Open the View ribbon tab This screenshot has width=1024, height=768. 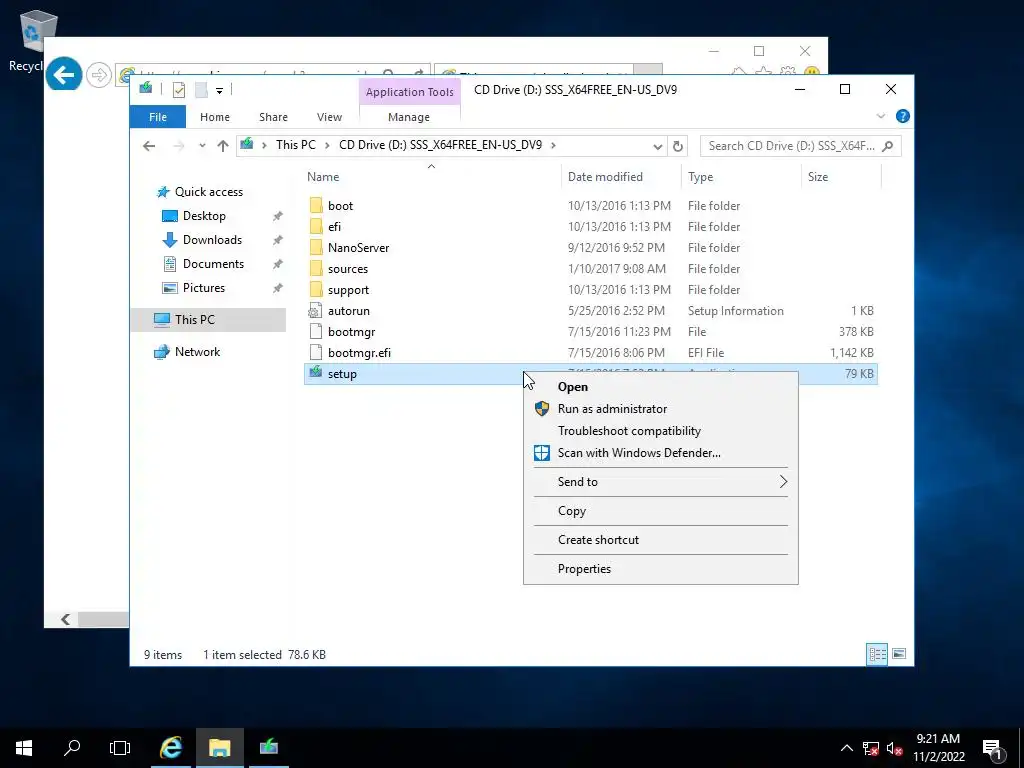click(x=329, y=117)
